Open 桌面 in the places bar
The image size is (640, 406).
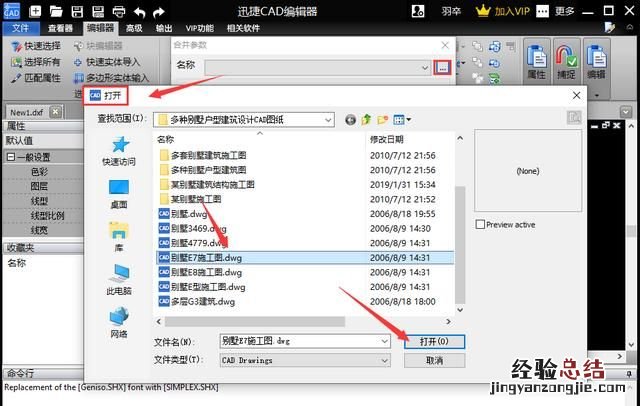pos(119,194)
